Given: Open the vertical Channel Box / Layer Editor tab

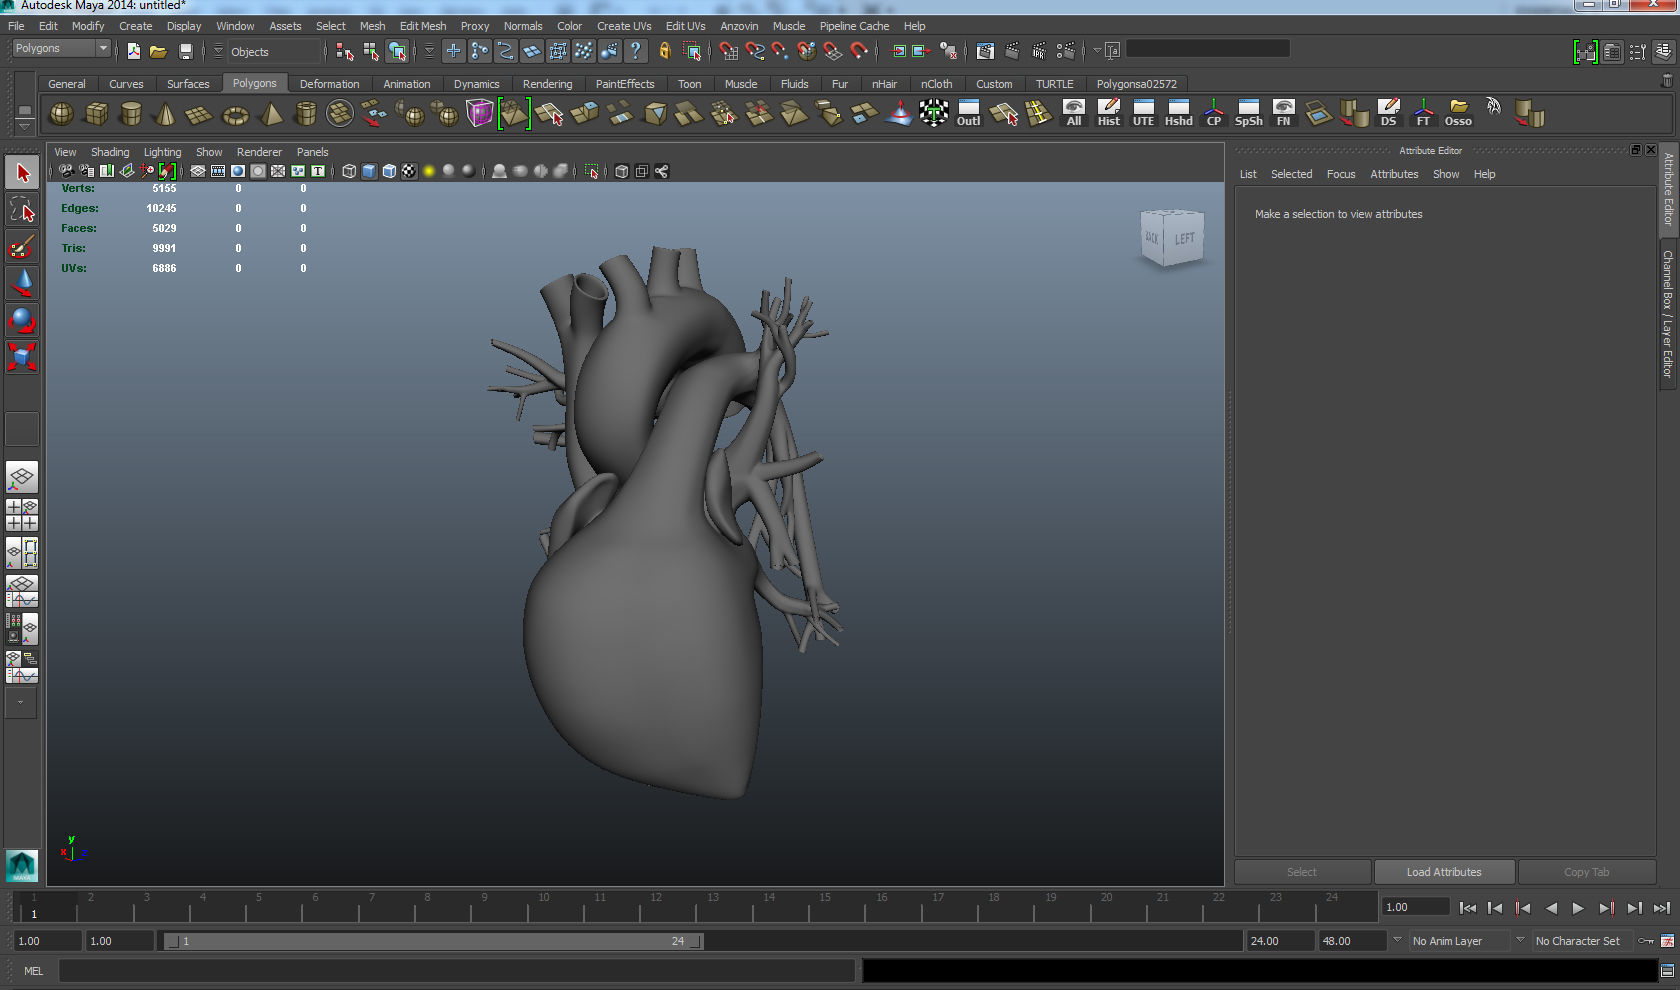Looking at the screenshot, I should click(1667, 313).
